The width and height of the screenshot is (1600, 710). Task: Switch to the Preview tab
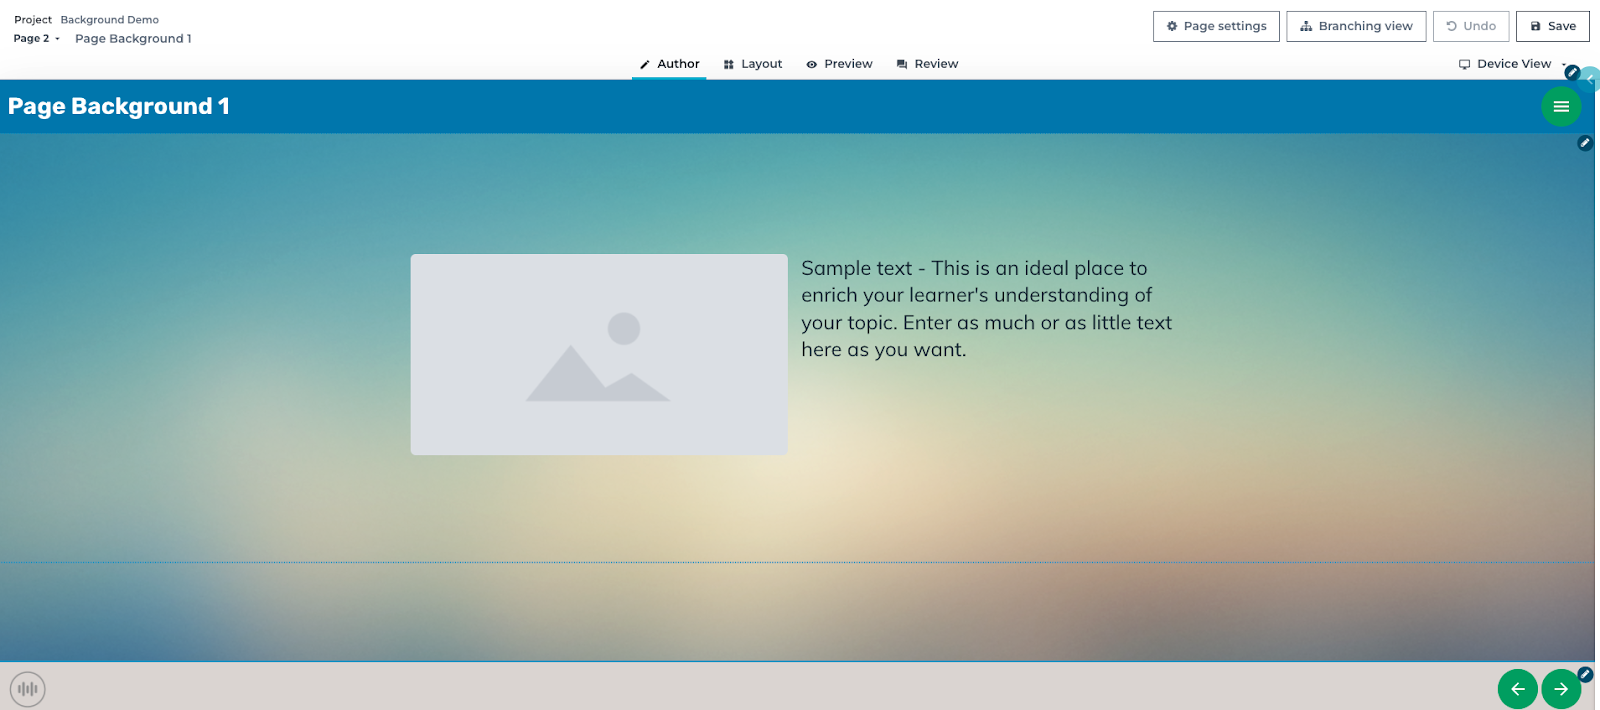pyautogui.click(x=840, y=64)
